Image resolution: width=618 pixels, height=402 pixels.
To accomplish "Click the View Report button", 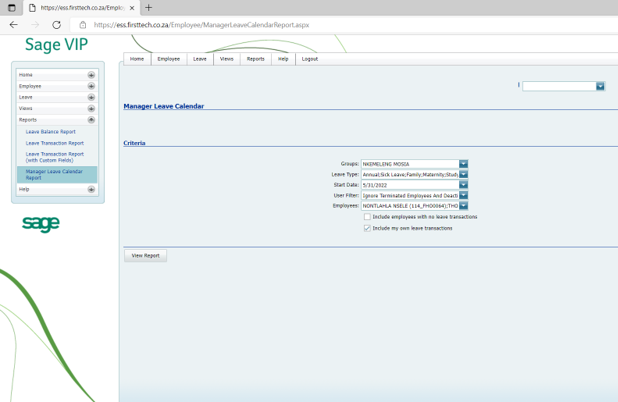I will pos(145,256).
